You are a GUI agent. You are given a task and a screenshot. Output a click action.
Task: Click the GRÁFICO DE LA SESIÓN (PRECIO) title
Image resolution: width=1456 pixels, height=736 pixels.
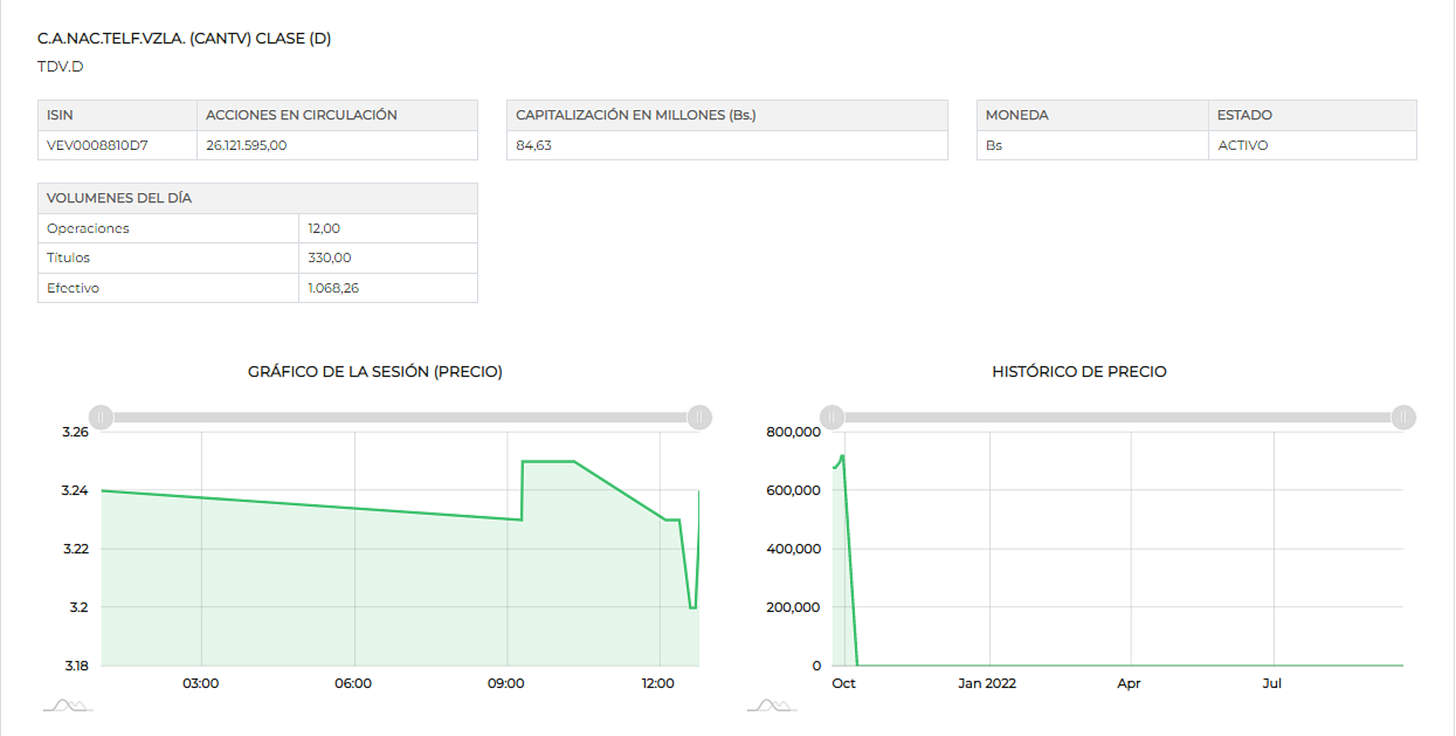point(375,371)
